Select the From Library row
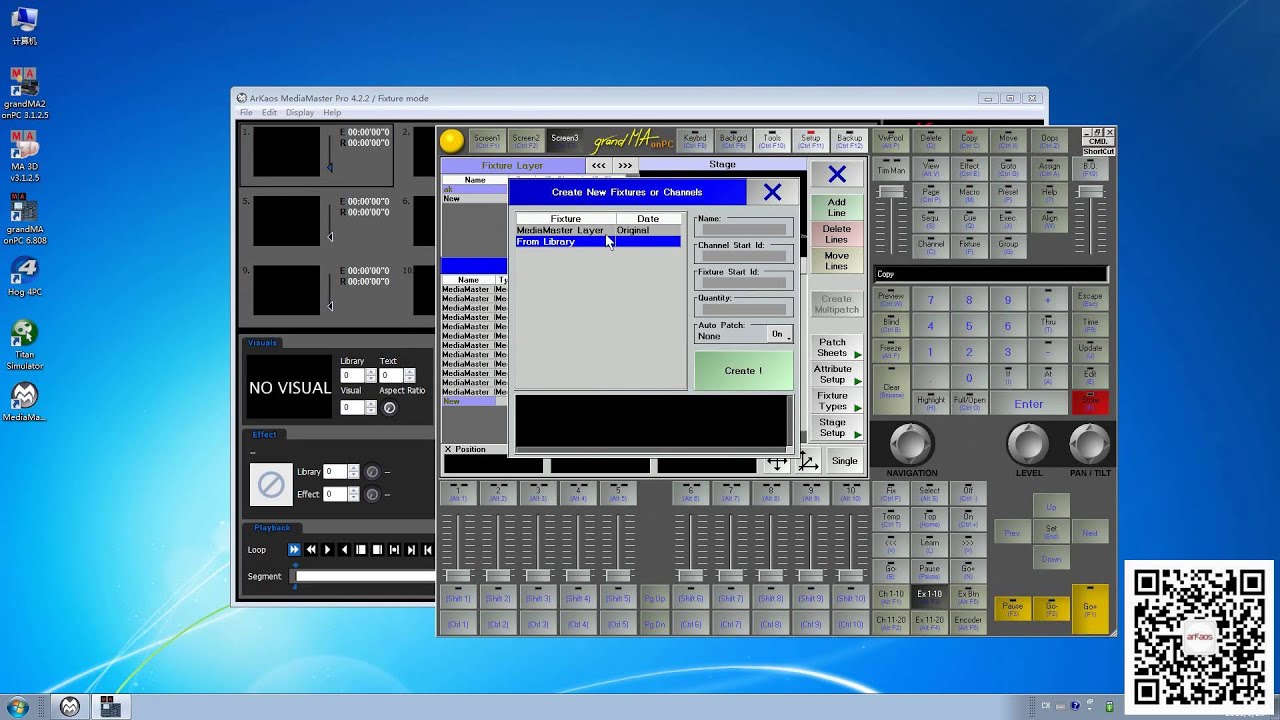This screenshot has height=720, width=1280. click(x=598, y=242)
